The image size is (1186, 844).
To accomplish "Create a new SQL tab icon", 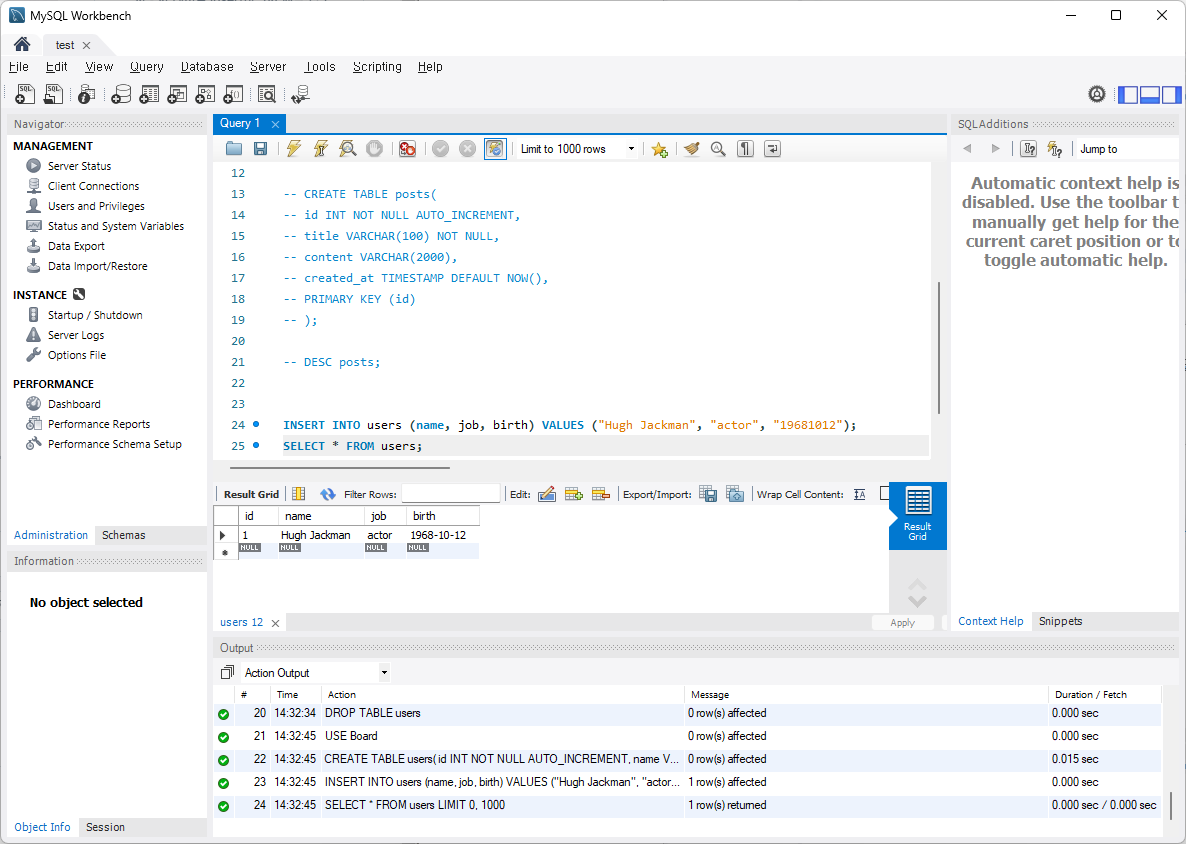I will (25, 94).
